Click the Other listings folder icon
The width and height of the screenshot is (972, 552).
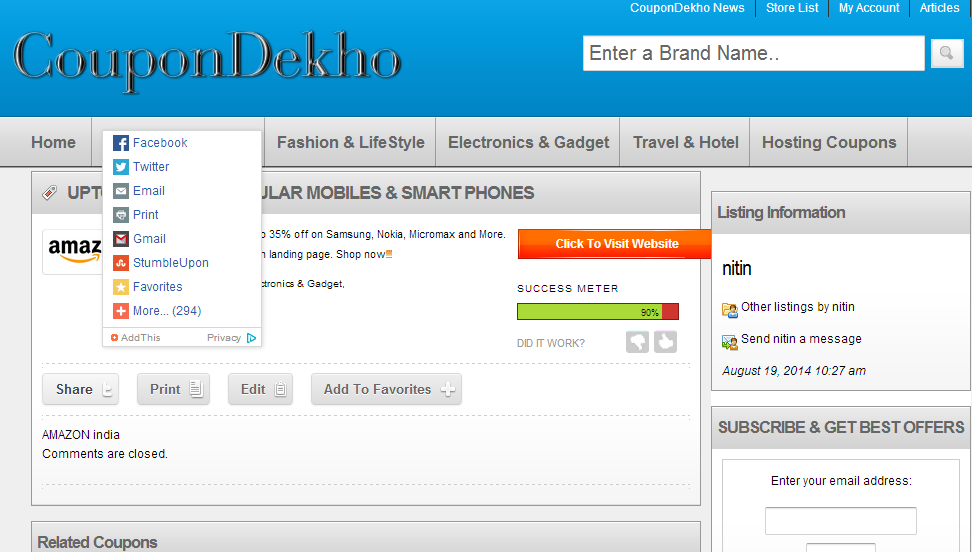730,309
